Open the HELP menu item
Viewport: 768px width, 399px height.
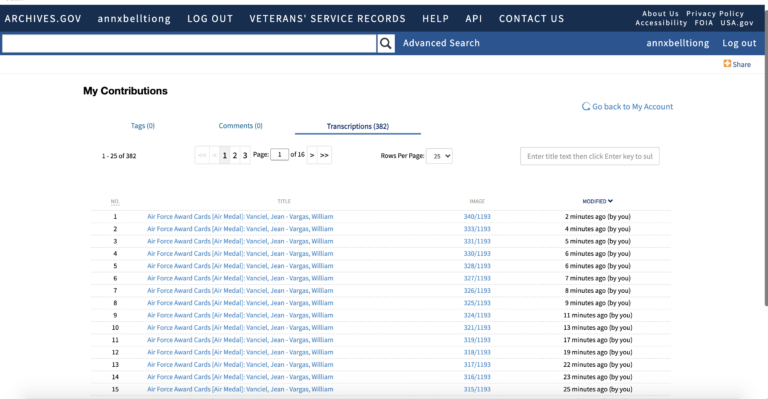pos(435,19)
